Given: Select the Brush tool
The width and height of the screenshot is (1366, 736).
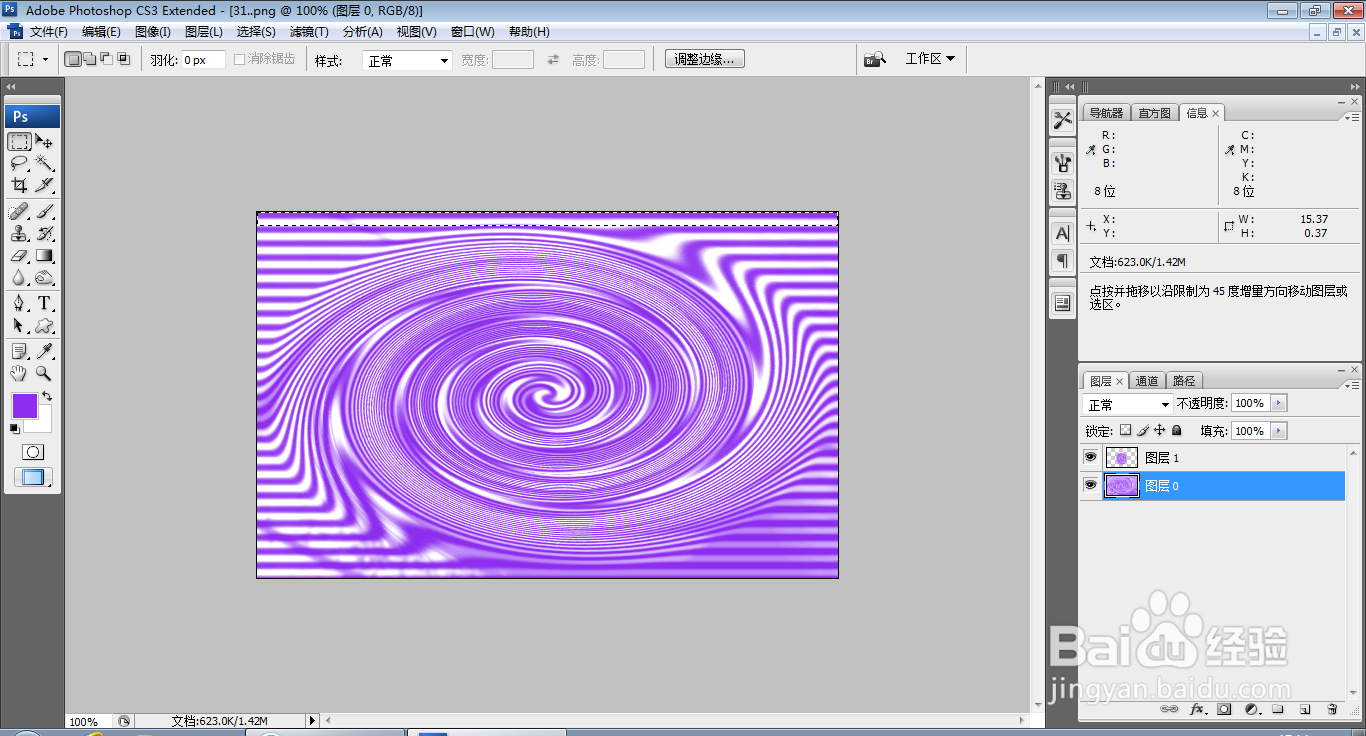Looking at the screenshot, I should pyautogui.click(x=45, y=212).
